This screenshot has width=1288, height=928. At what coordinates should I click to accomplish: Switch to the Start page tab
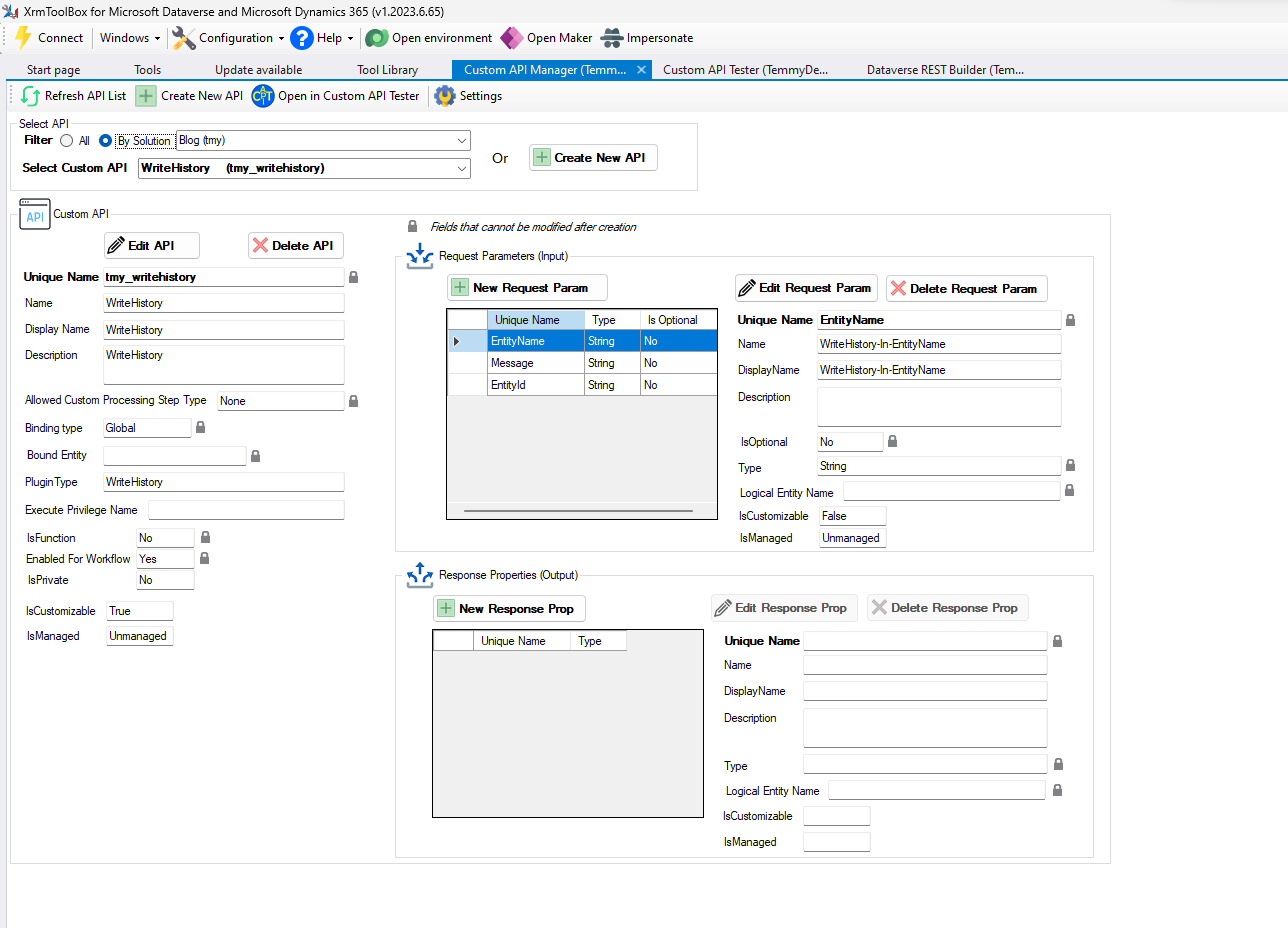(x=54, y=70)
